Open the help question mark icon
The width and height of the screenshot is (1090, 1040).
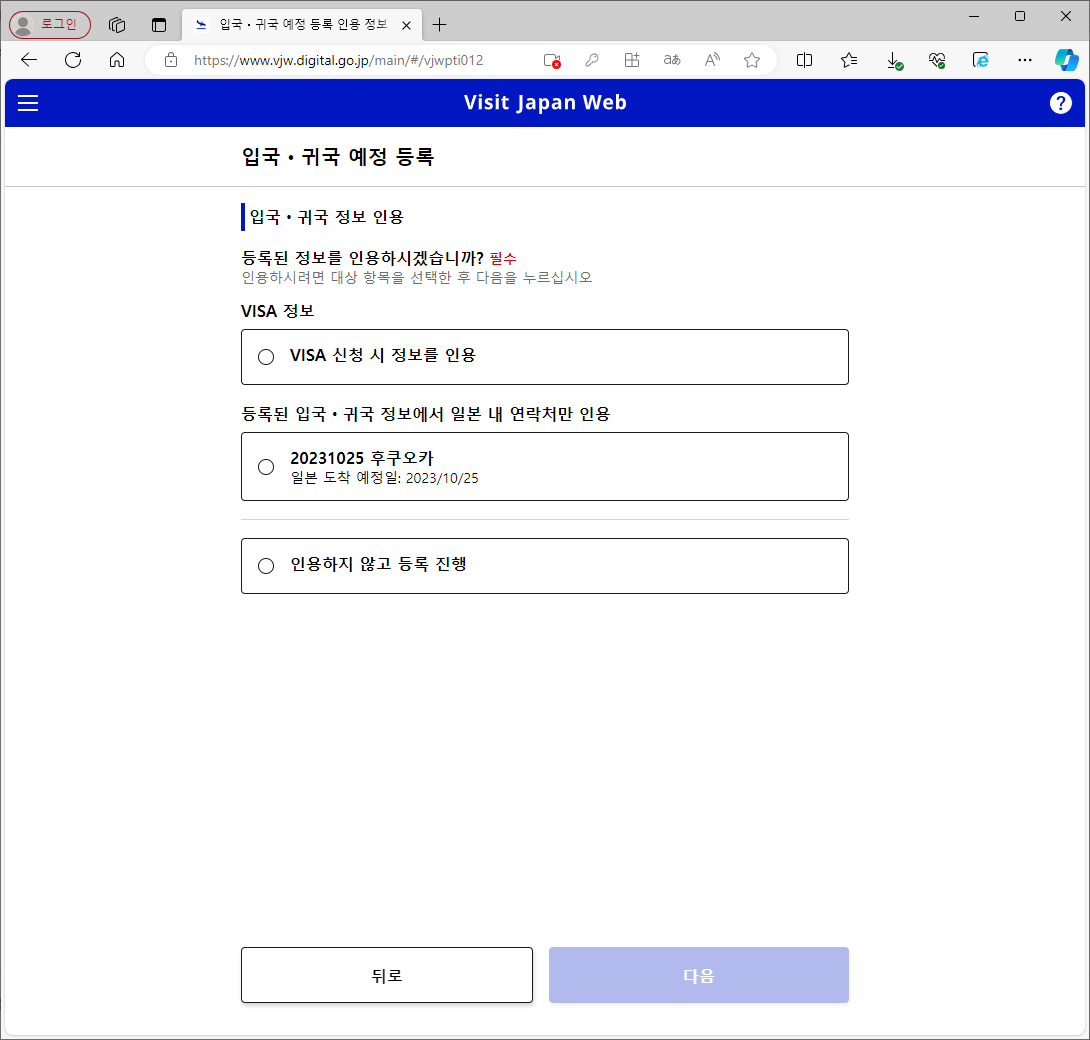click(x=1060, y=103)
